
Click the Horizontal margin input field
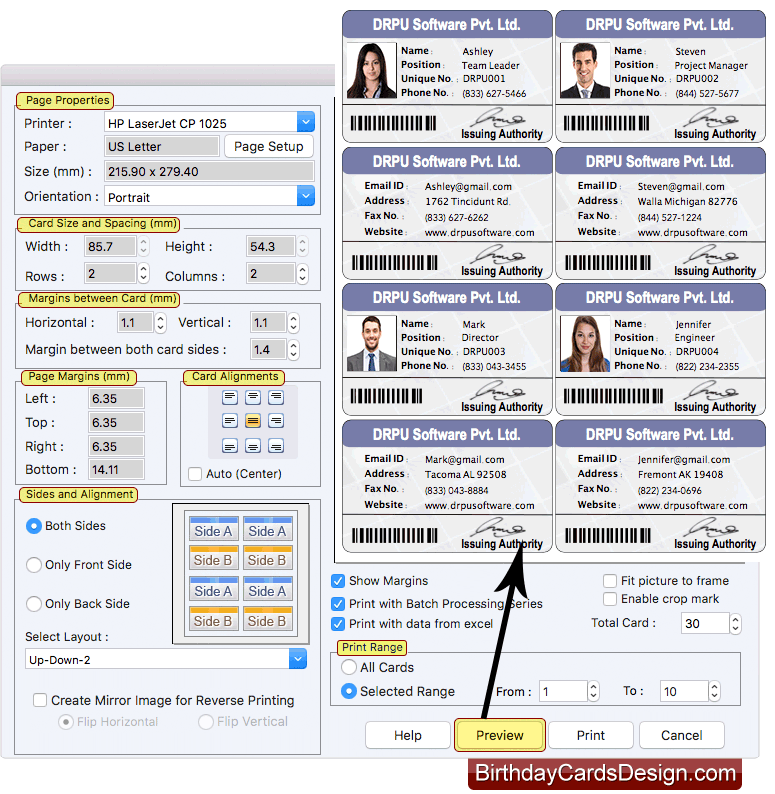pyautogui.click(x=135, y=323)
